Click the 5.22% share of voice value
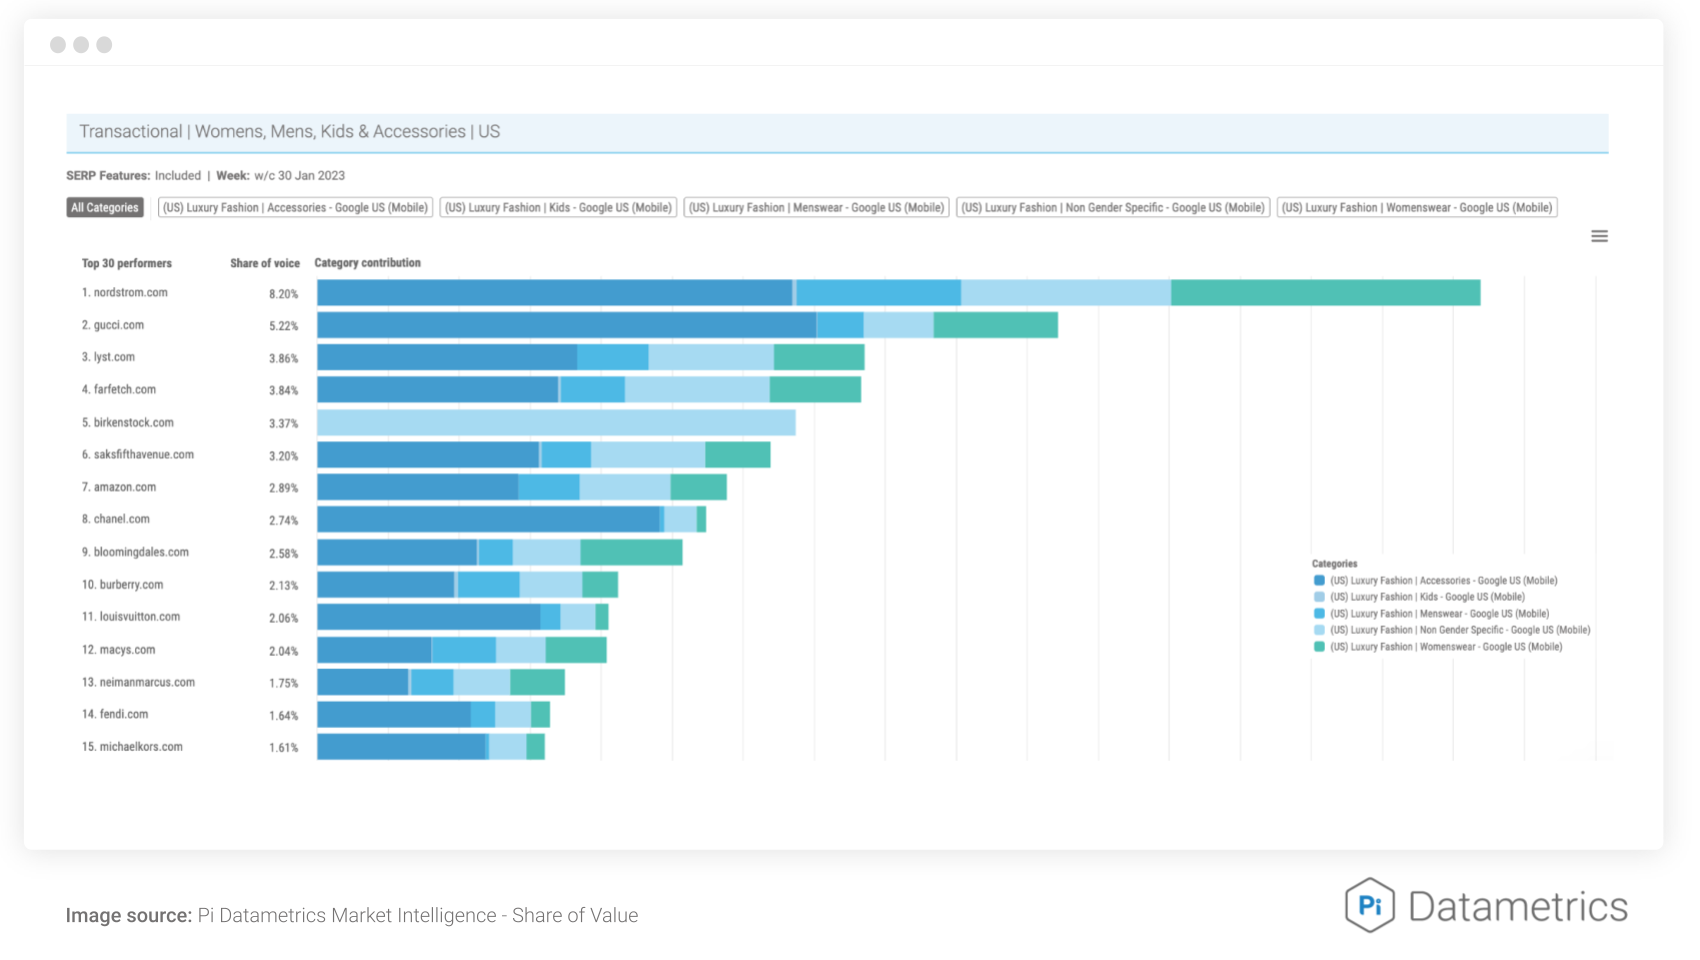The width and height of the screenshot is (1700, 960). 284,326
